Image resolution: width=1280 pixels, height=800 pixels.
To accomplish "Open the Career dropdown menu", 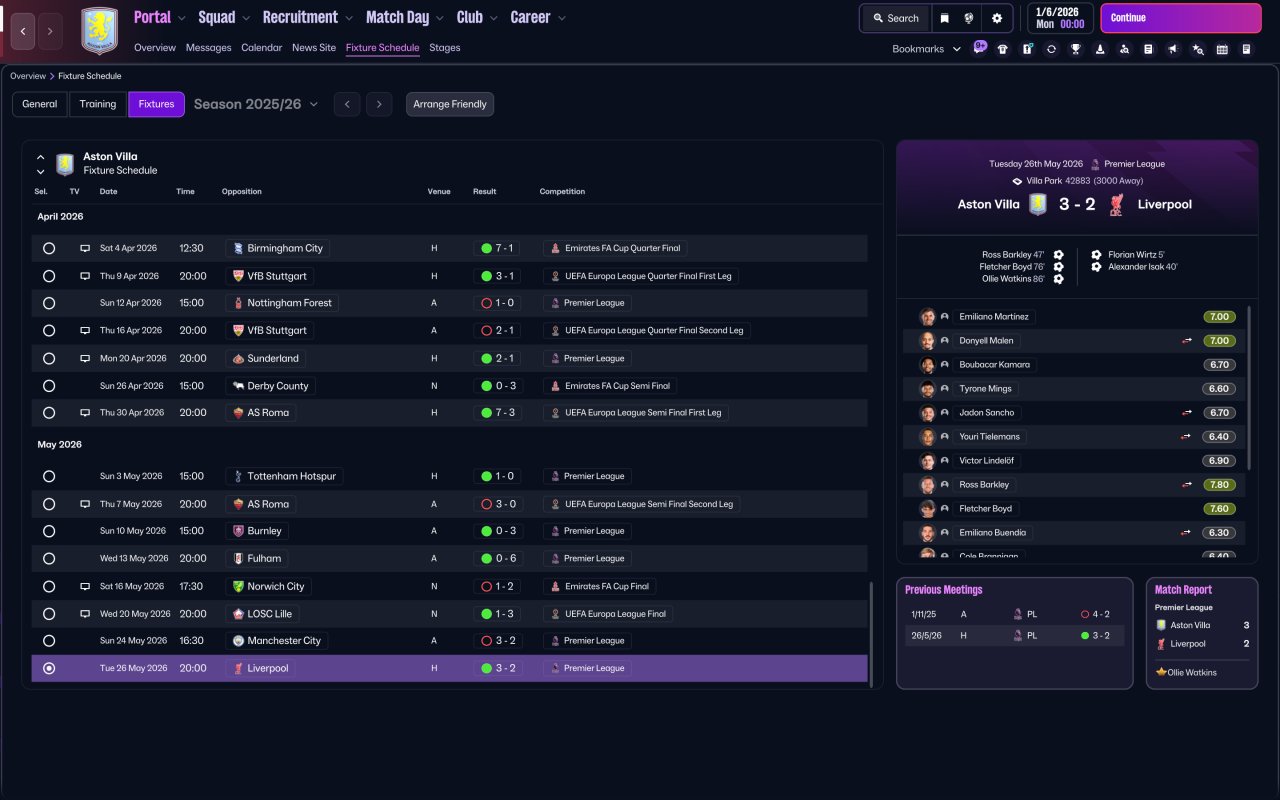I will tap(538, 17).
